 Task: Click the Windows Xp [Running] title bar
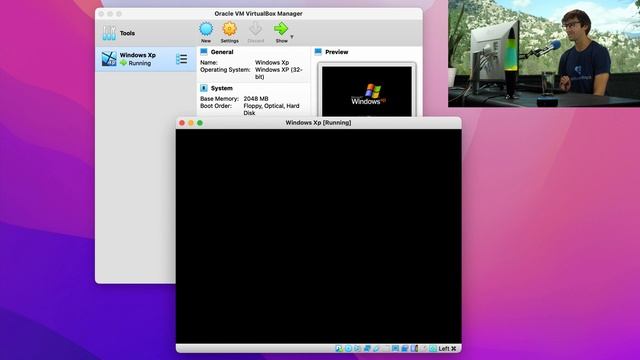318,123
